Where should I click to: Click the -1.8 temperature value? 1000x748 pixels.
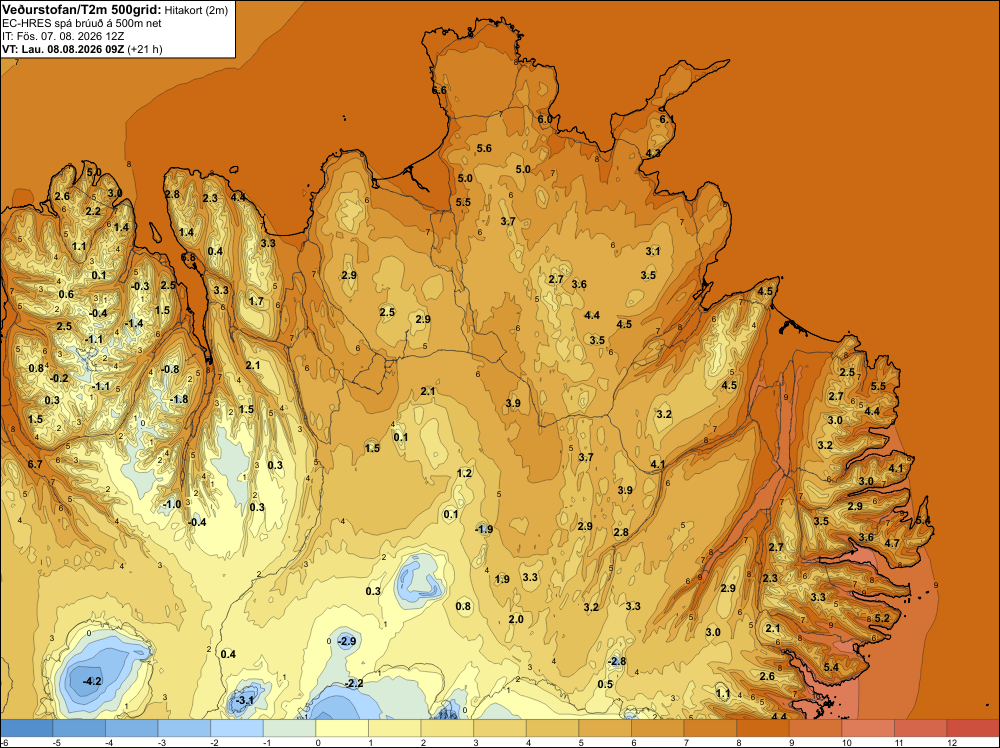click(179, 399)
